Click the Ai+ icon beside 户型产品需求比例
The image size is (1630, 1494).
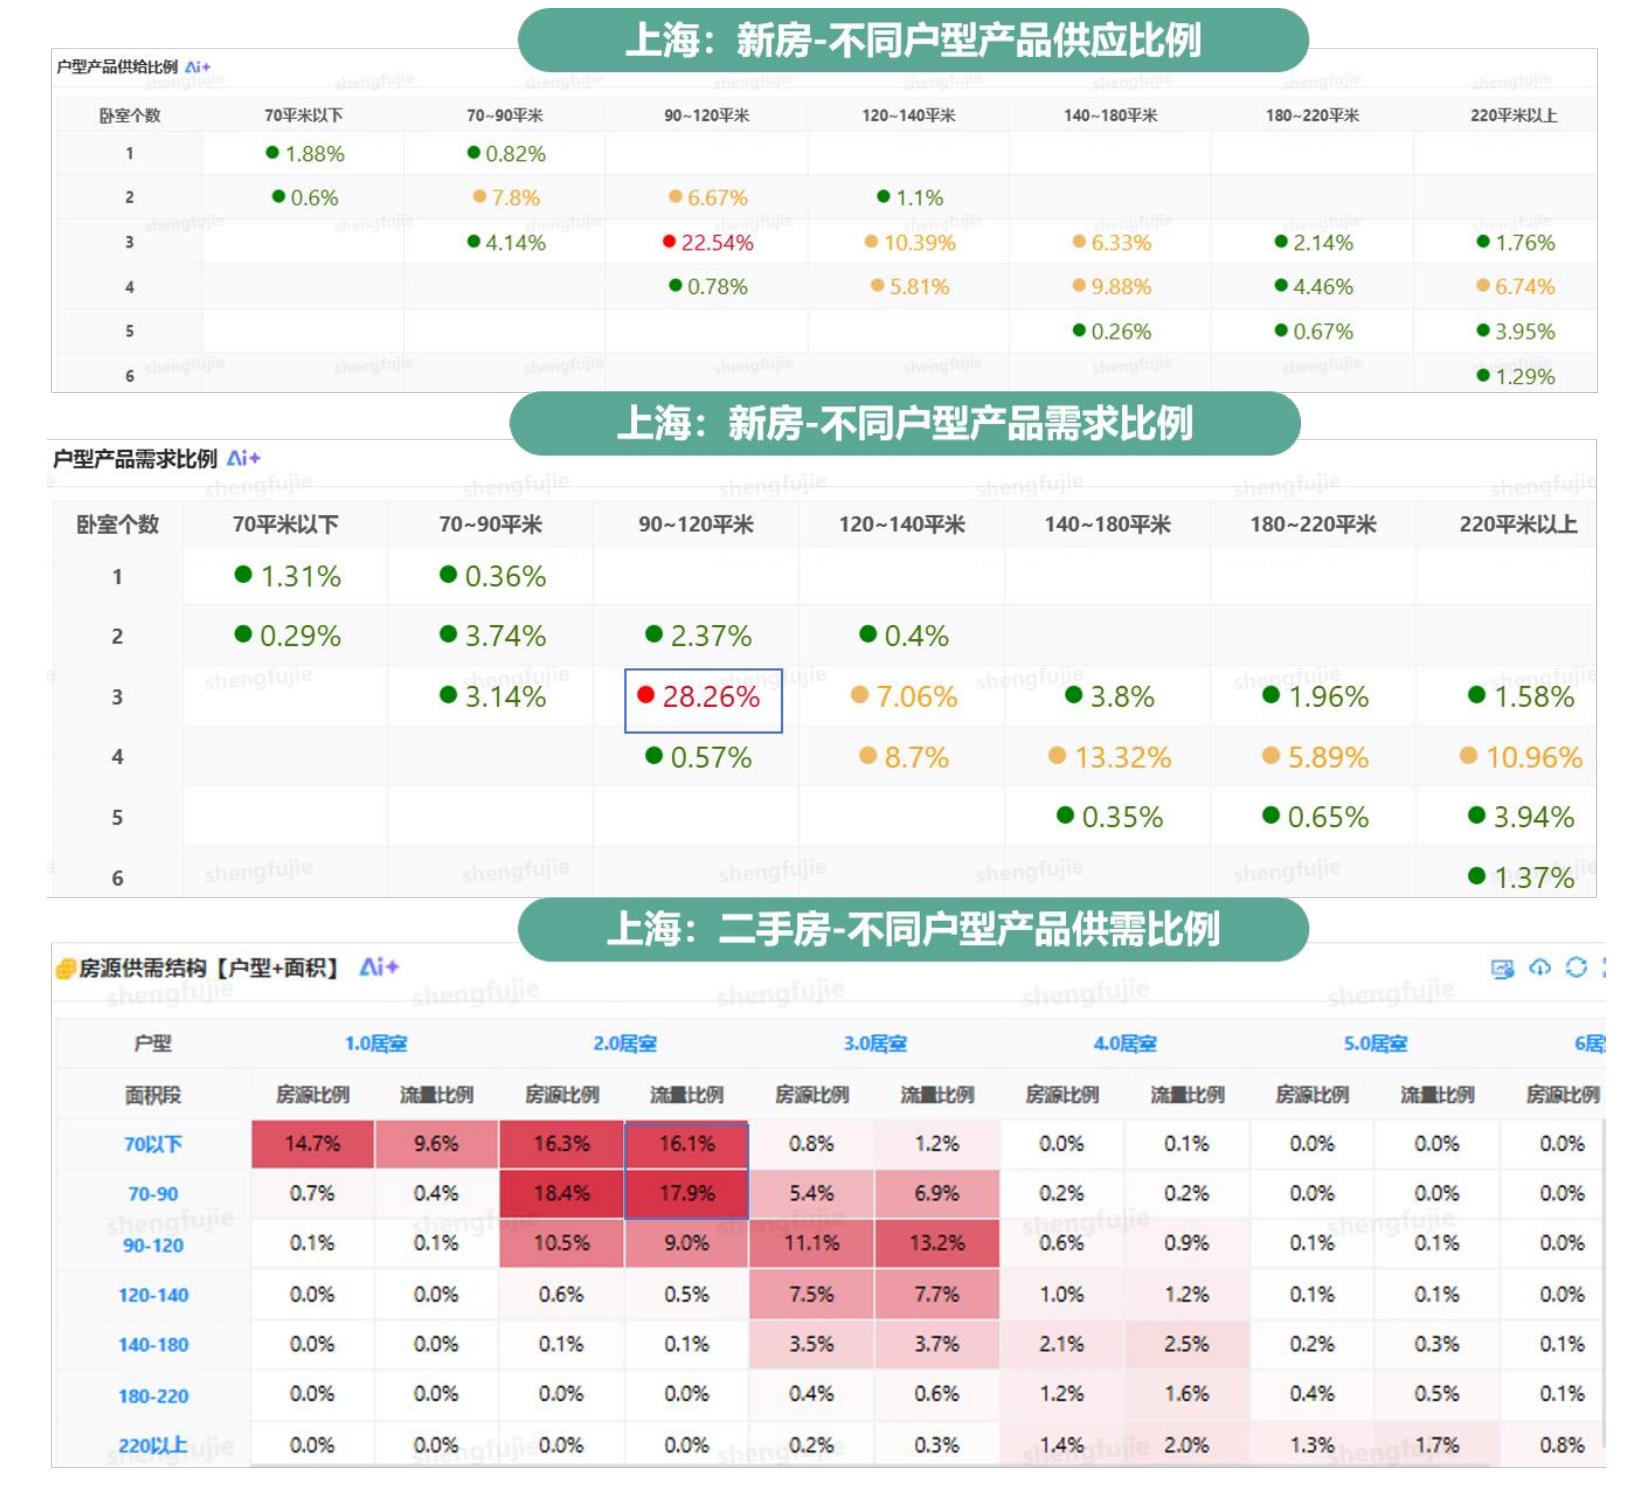click(x=244, y=458)
